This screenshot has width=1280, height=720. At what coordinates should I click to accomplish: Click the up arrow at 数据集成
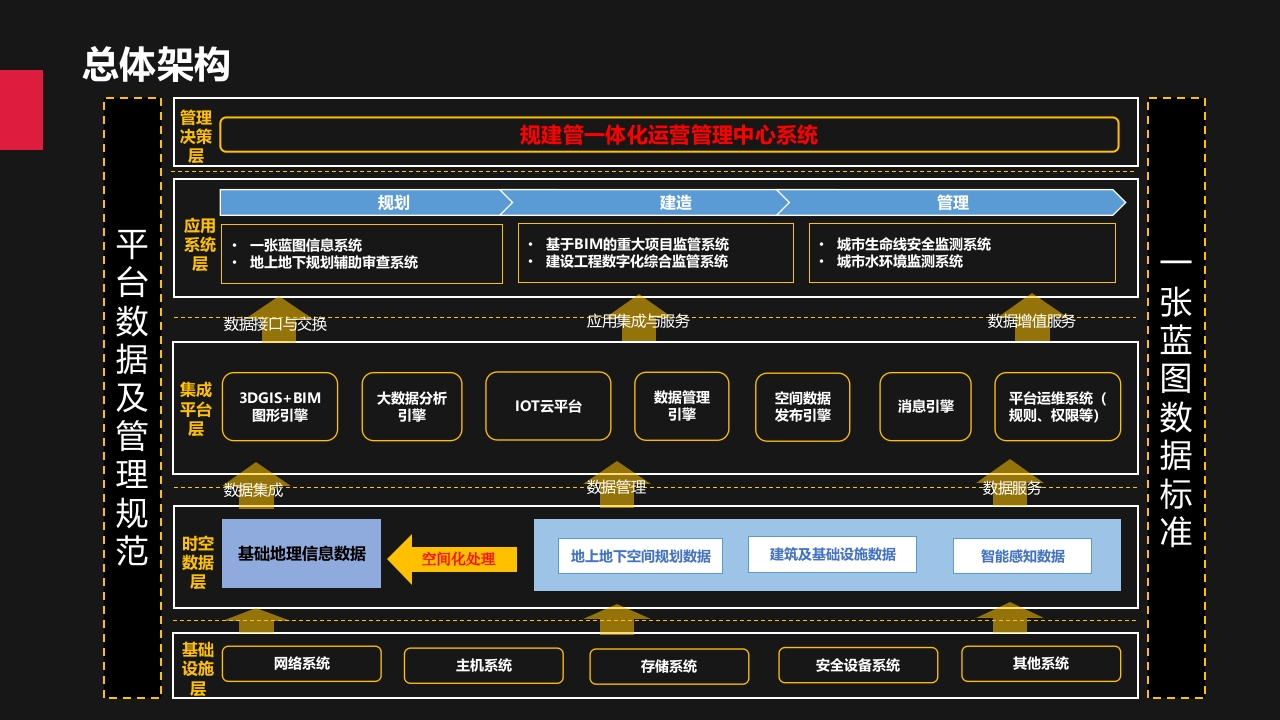pyautogui.click(x=256, y=486)
